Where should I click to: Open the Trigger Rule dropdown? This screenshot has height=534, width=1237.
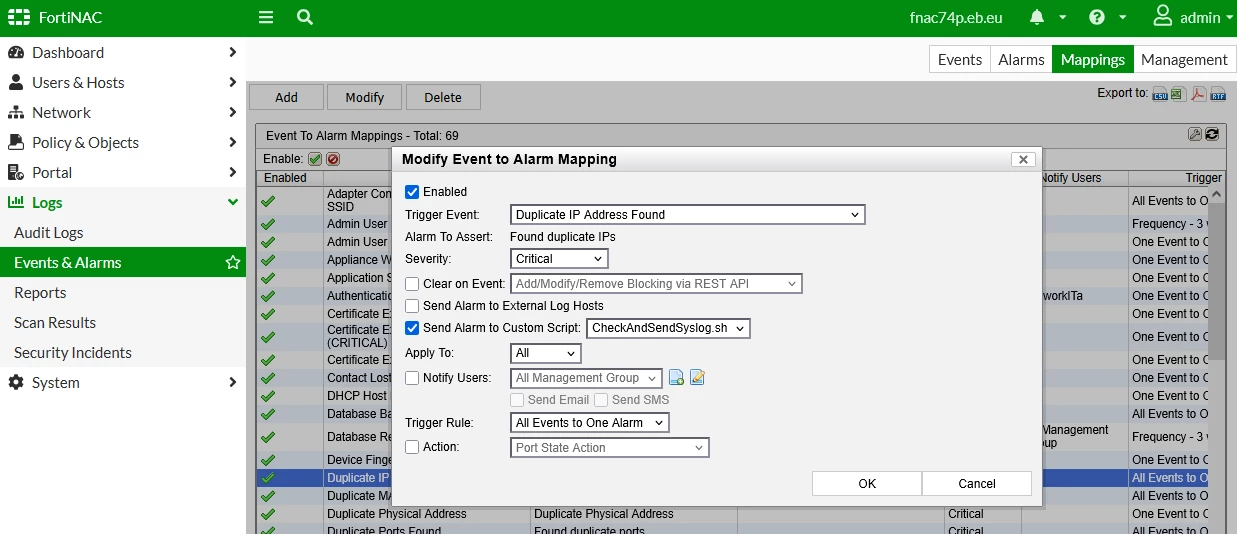click(x=590, y=423)
